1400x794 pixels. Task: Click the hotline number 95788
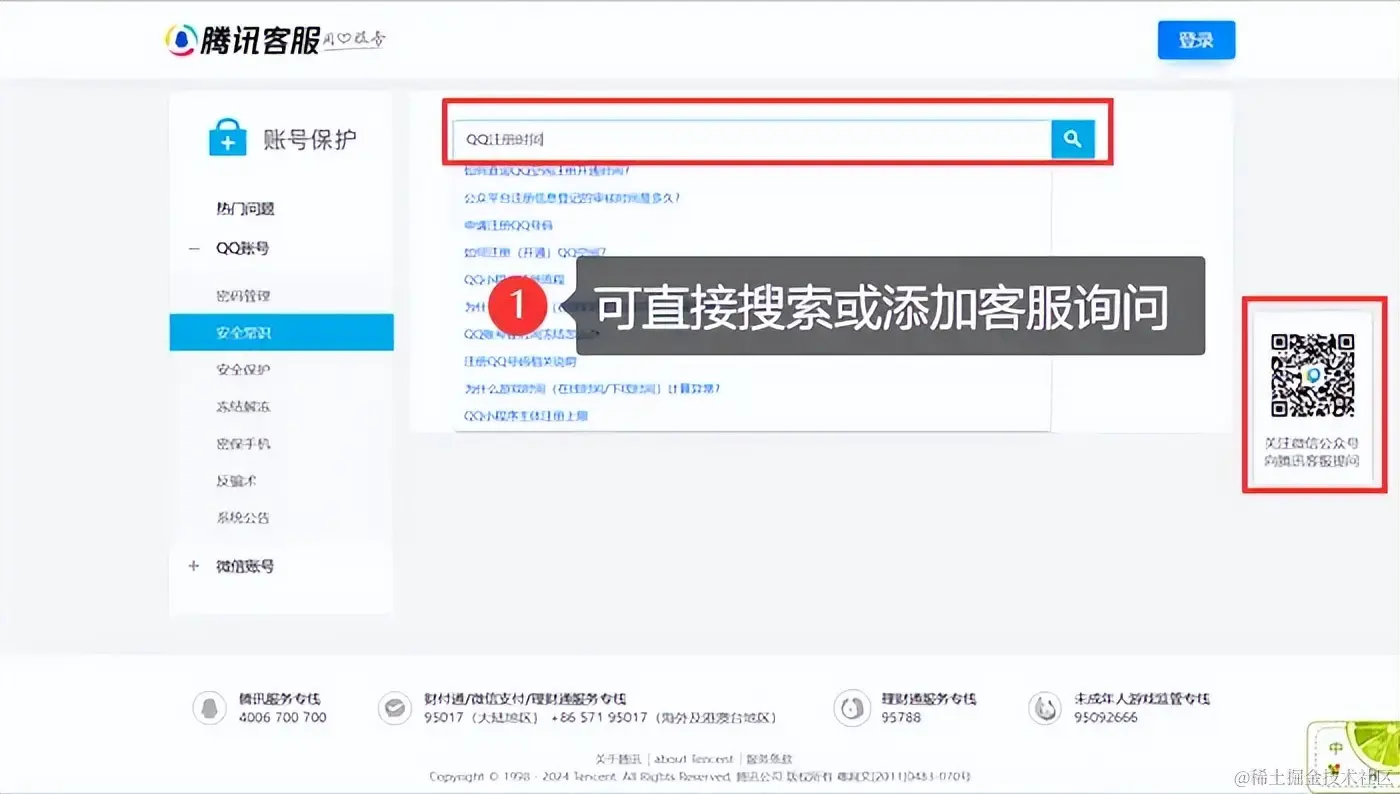click(x=901, y=717)
